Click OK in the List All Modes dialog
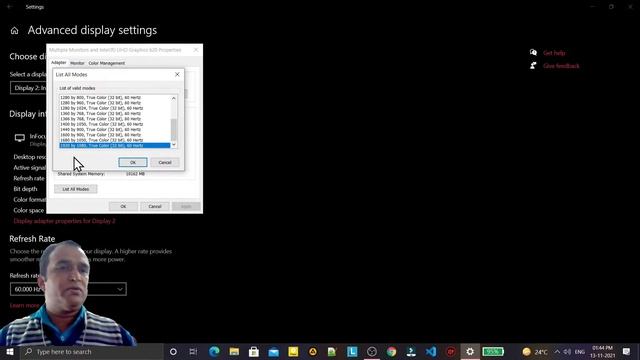 [133, 162]
